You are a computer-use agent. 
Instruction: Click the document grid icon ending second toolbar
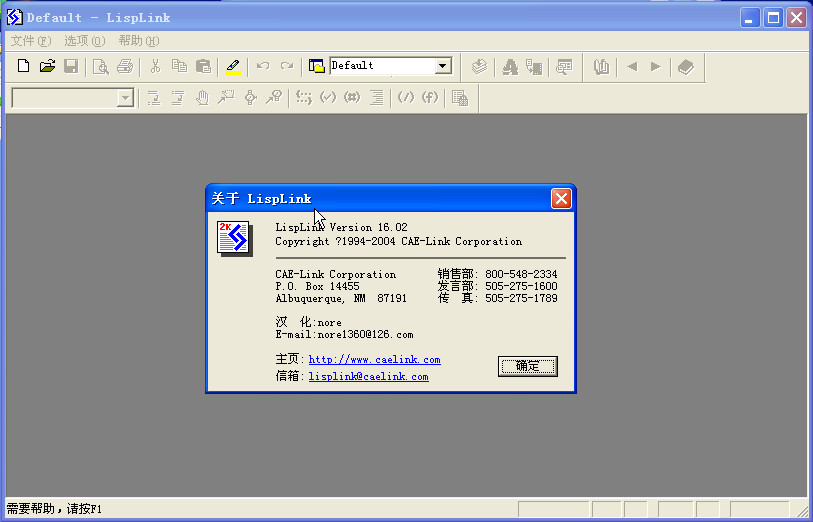tap(460, 97)
